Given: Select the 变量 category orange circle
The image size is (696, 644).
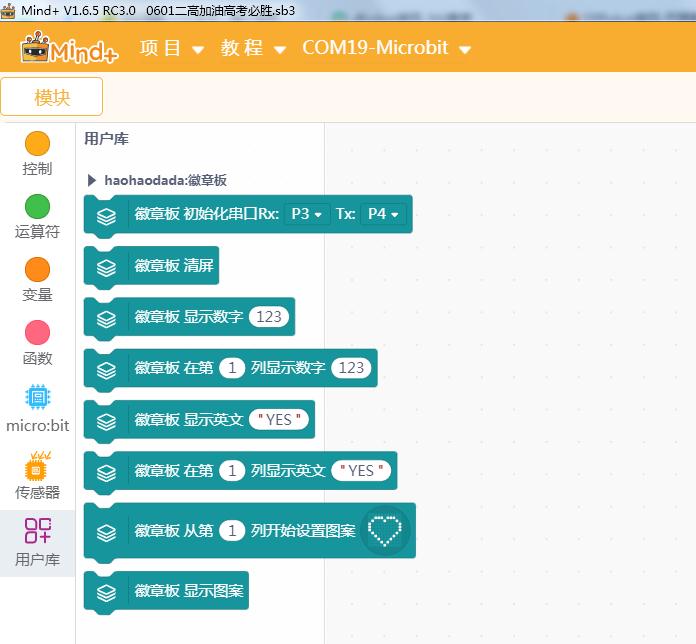Looking at the screenshot, I should (x=38, y=269).
